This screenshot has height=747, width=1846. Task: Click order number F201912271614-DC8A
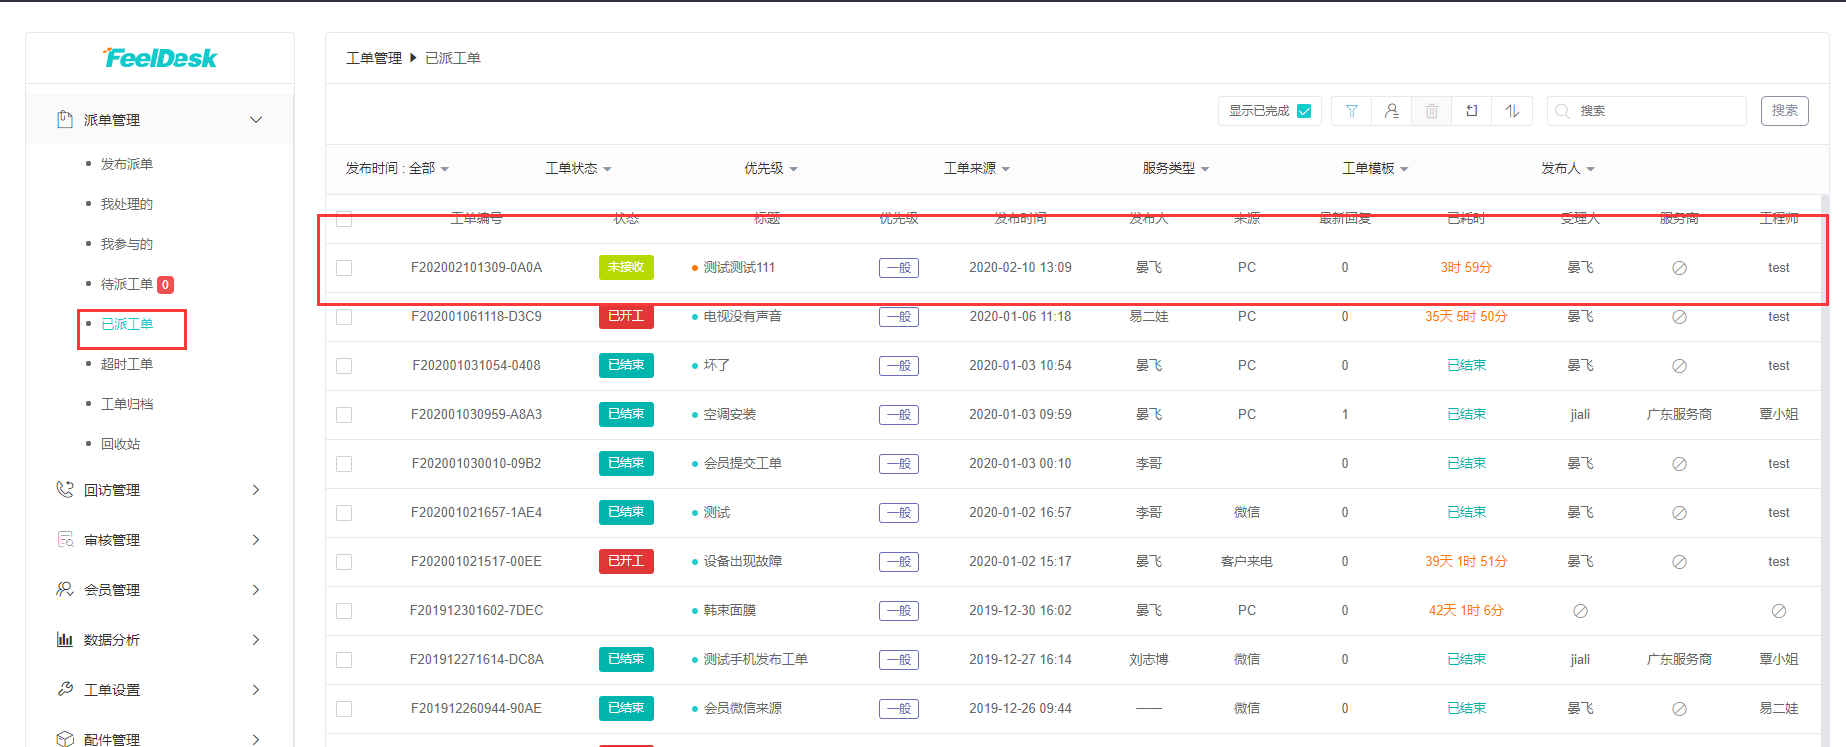click(476, 659)
